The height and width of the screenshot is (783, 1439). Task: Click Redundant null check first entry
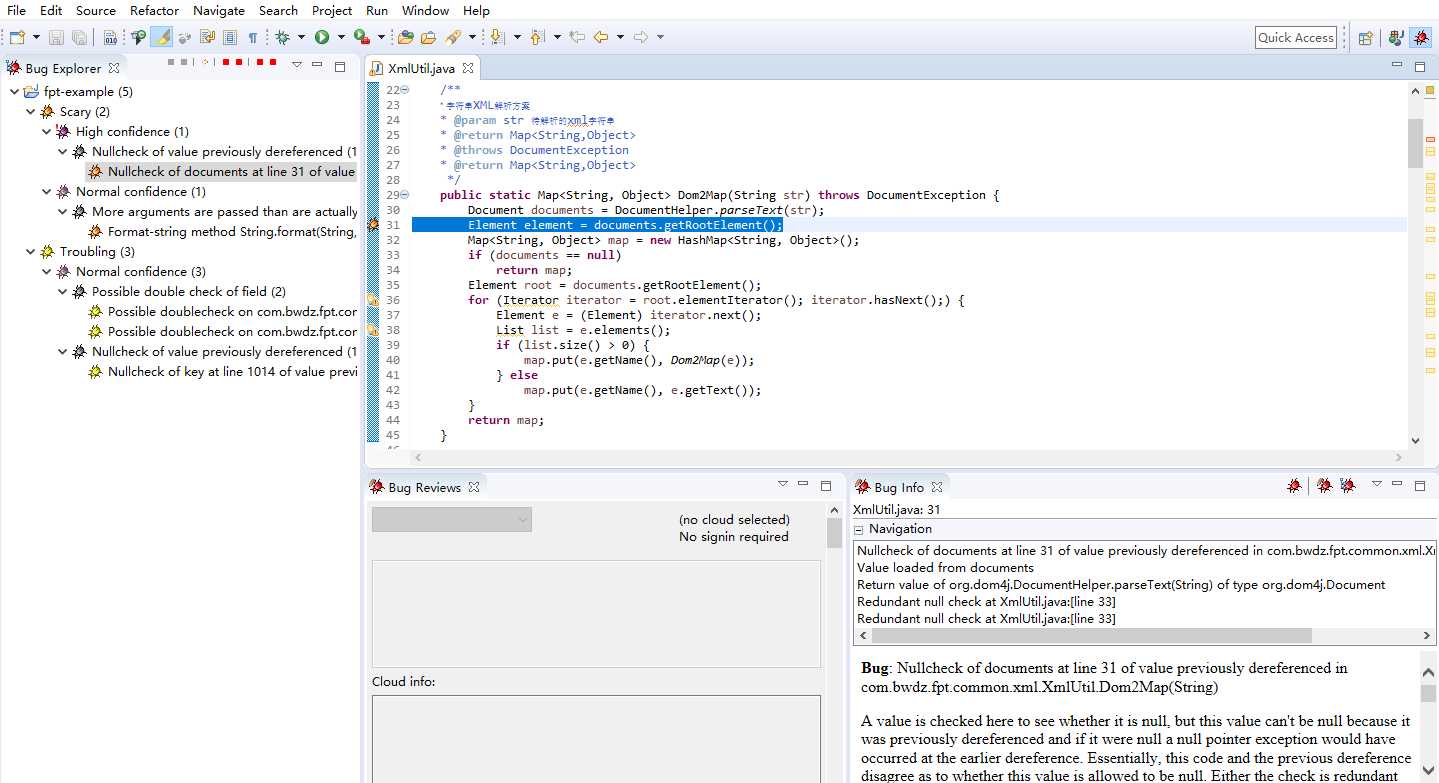(986, 601)
